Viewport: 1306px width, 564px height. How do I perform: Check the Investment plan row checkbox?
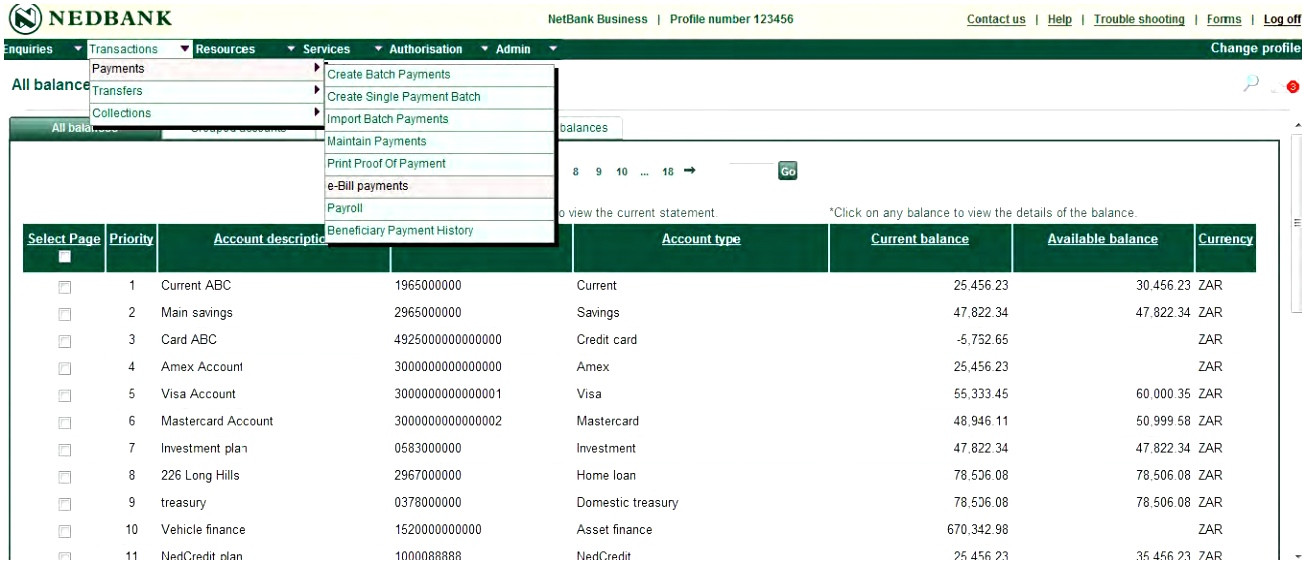pos(65,449)
